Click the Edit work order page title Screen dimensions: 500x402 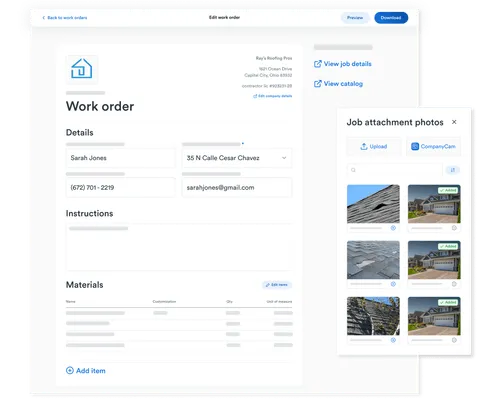coord(224,17)
